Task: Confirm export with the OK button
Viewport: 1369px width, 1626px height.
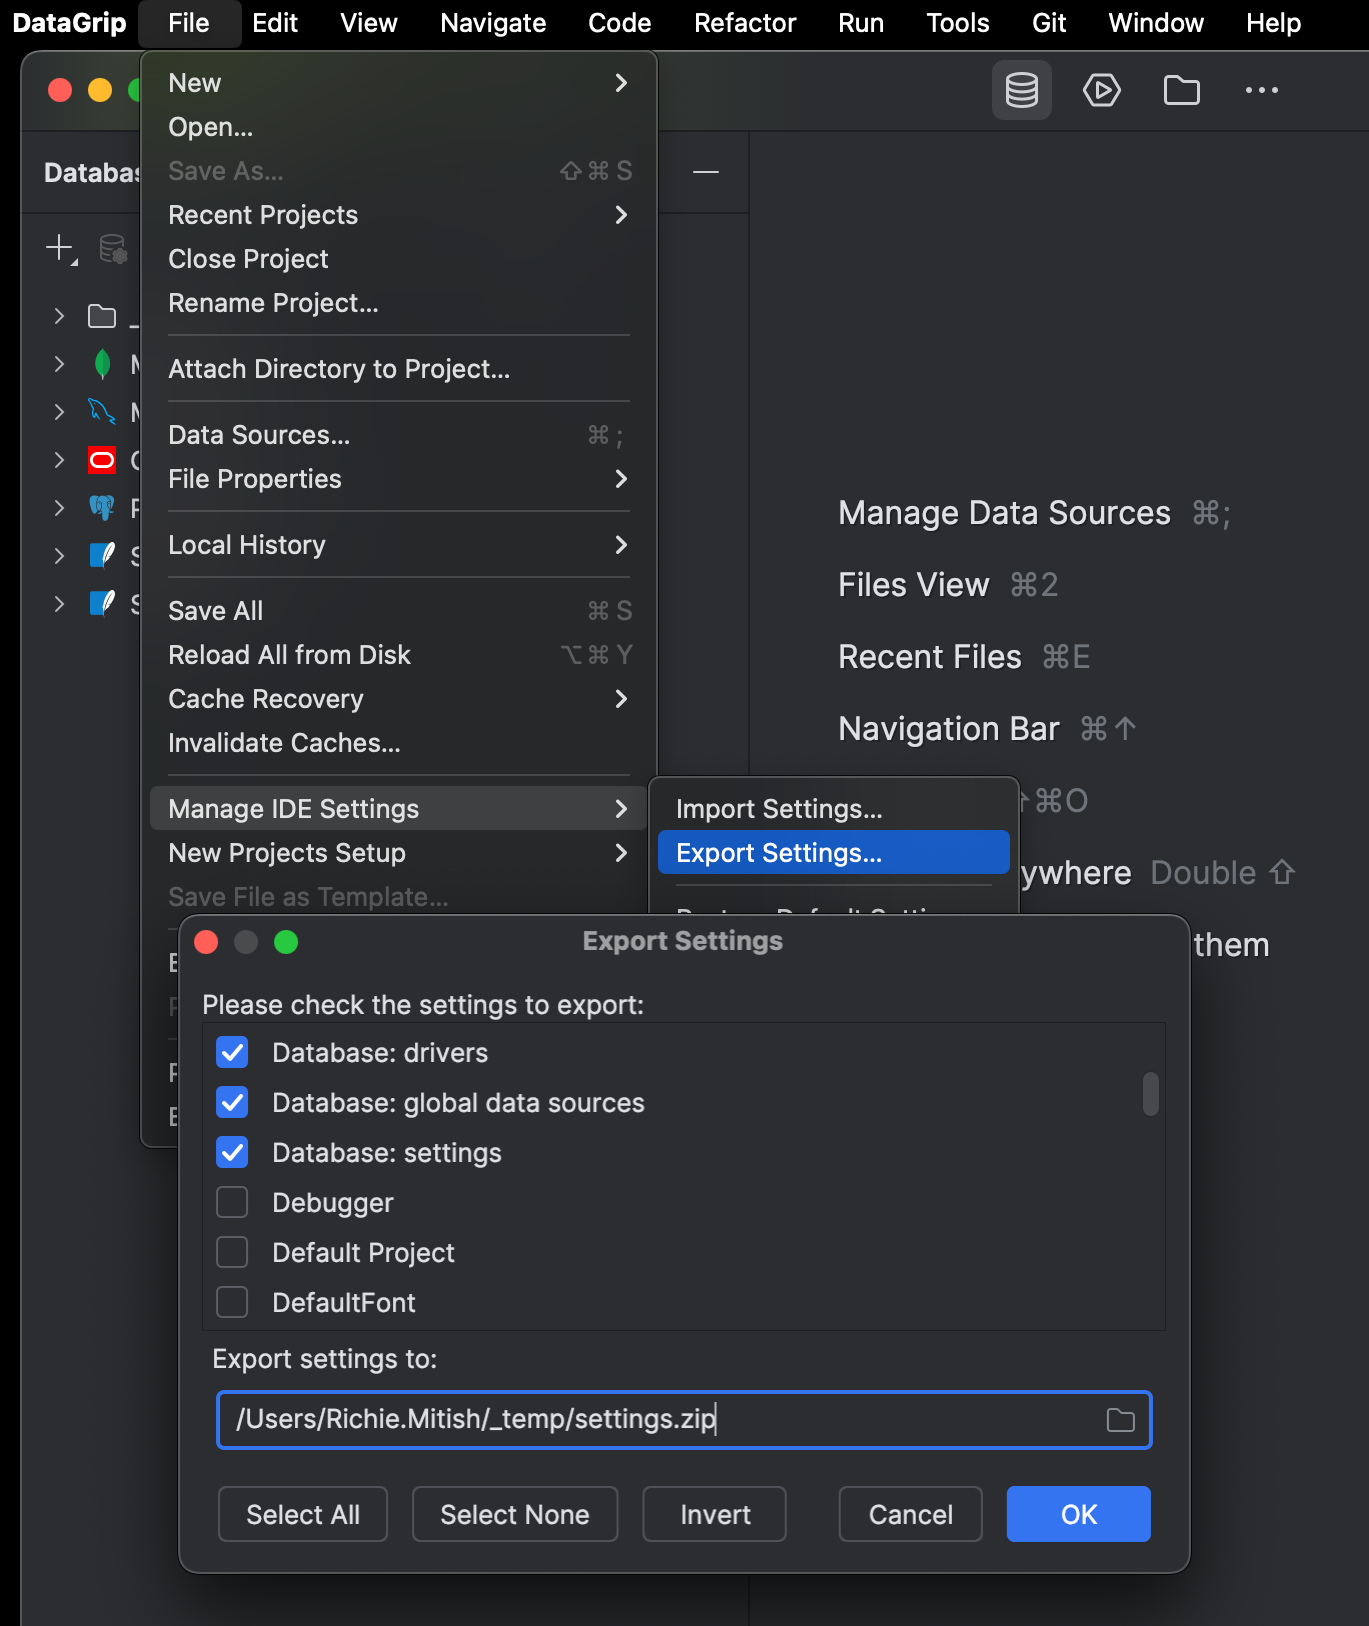Action: [1078, 1514]
